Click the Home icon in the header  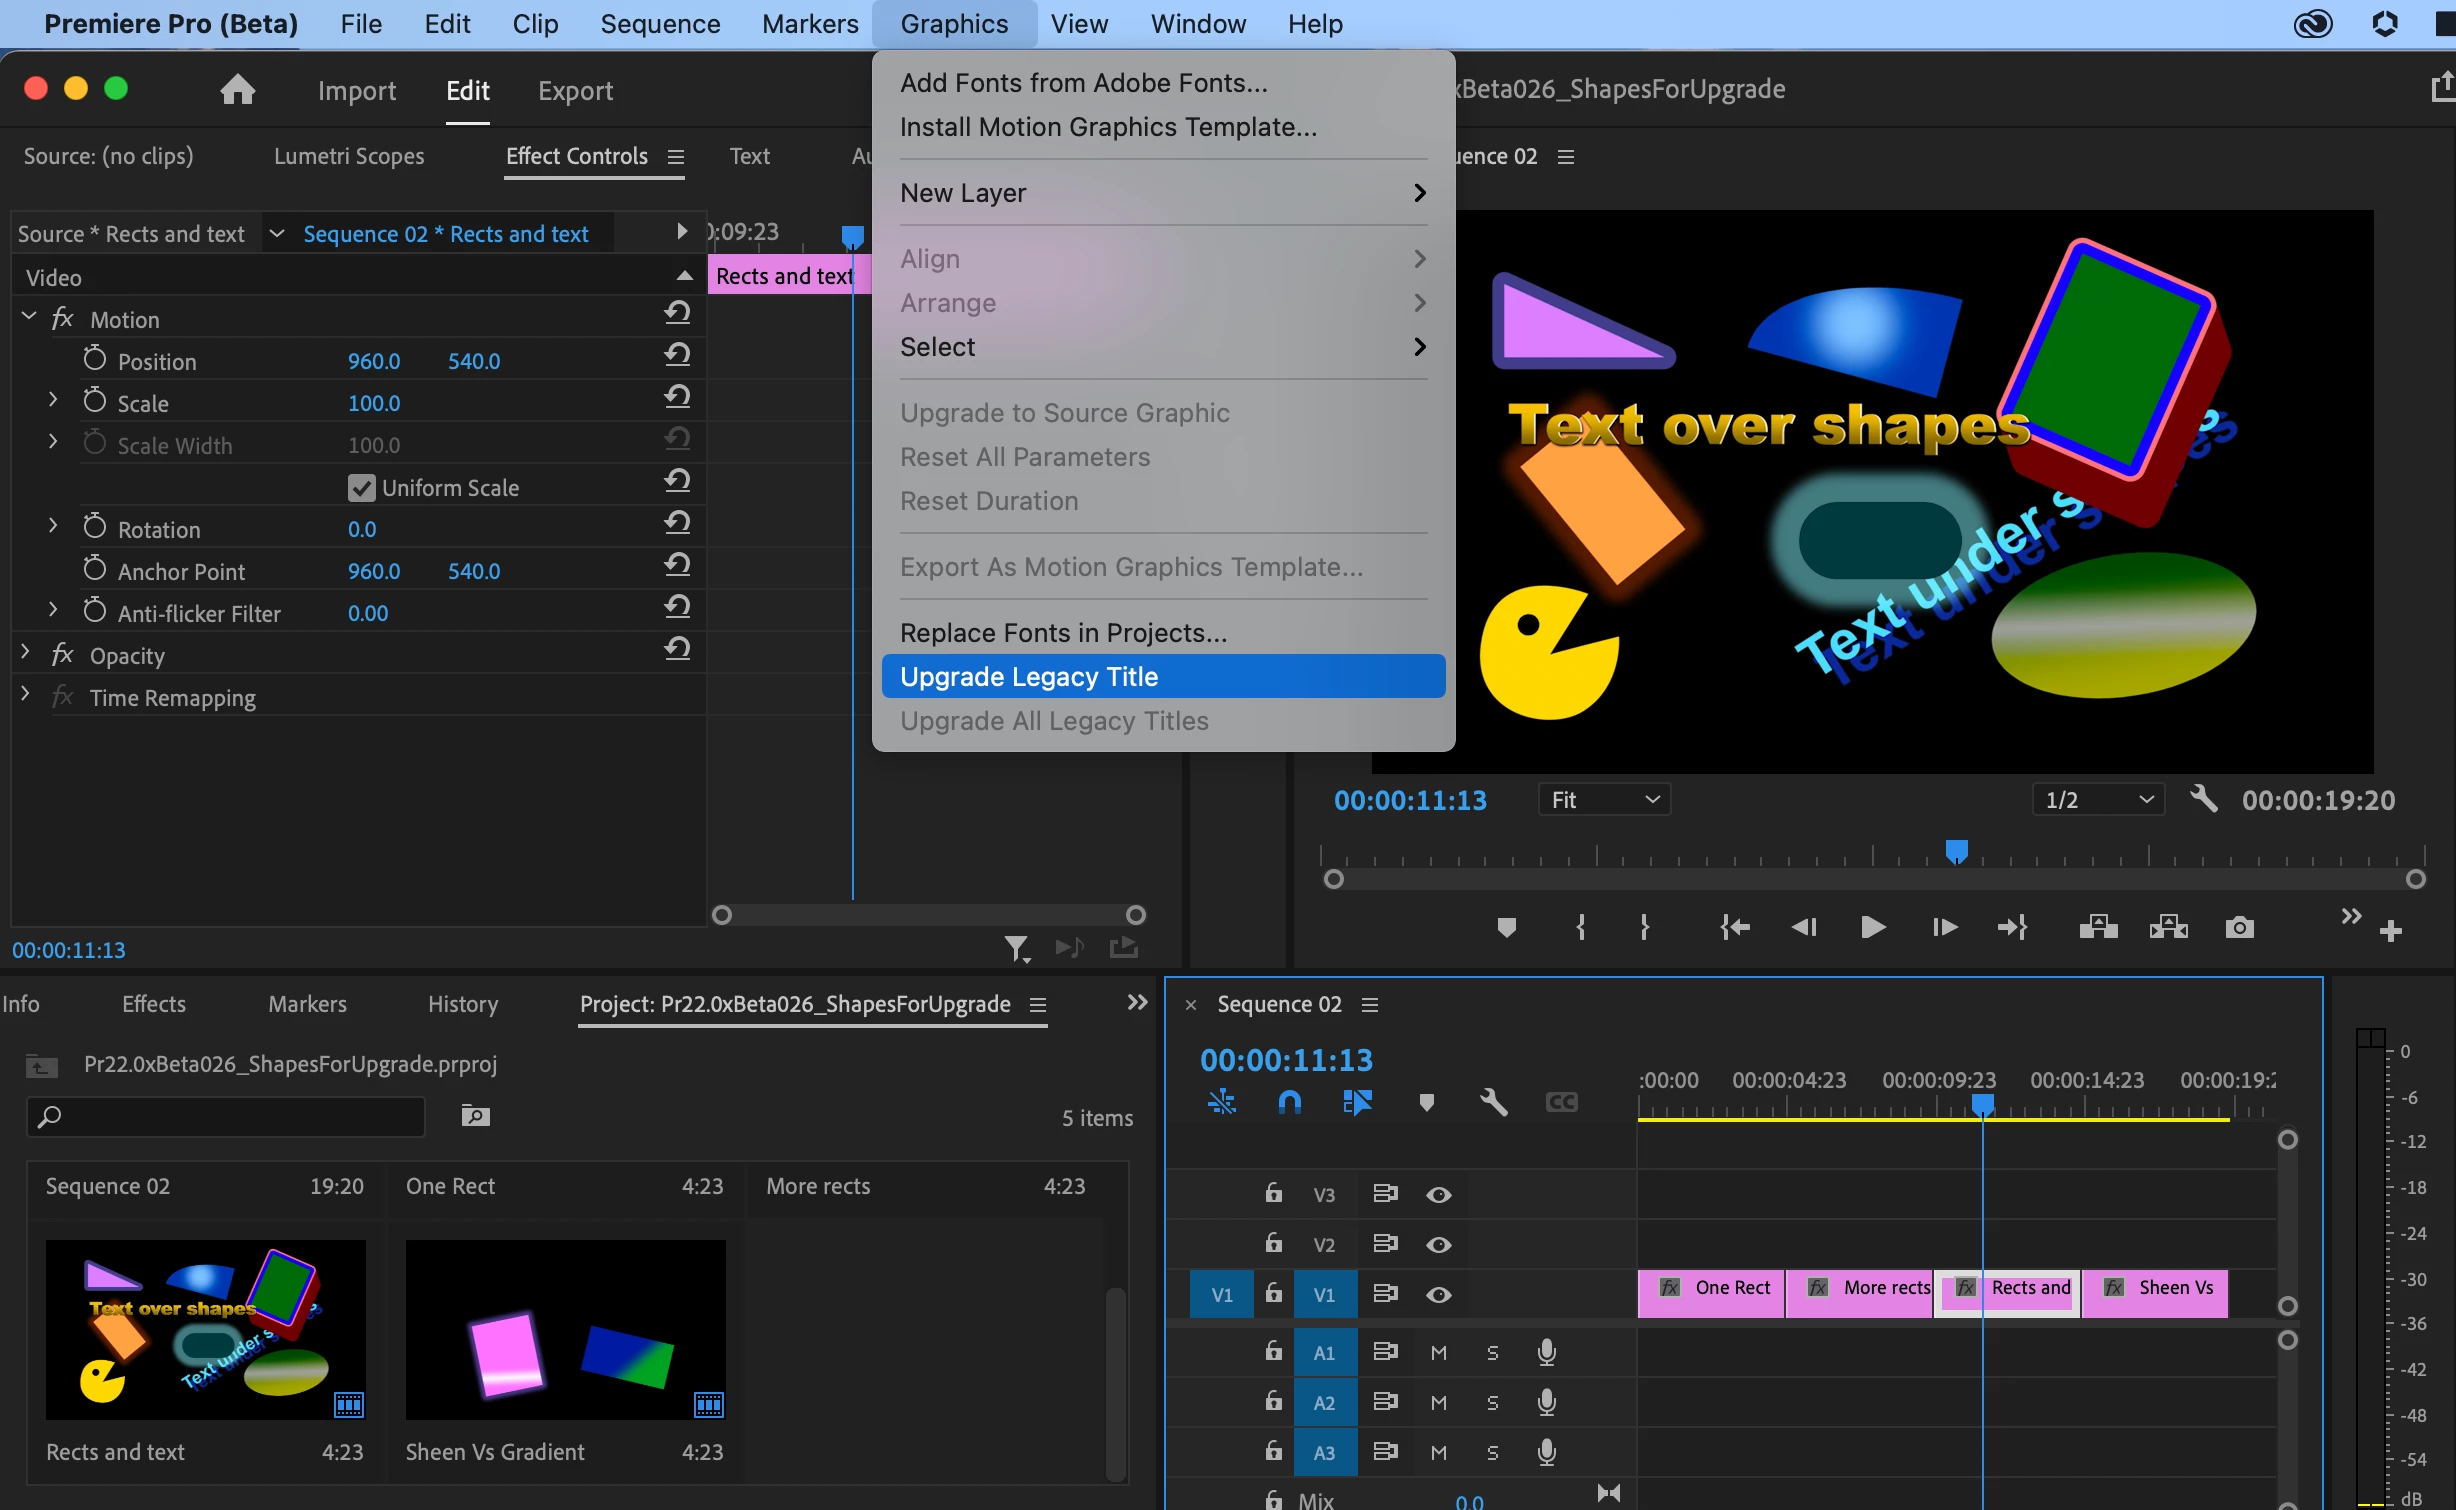click(237, 90)
